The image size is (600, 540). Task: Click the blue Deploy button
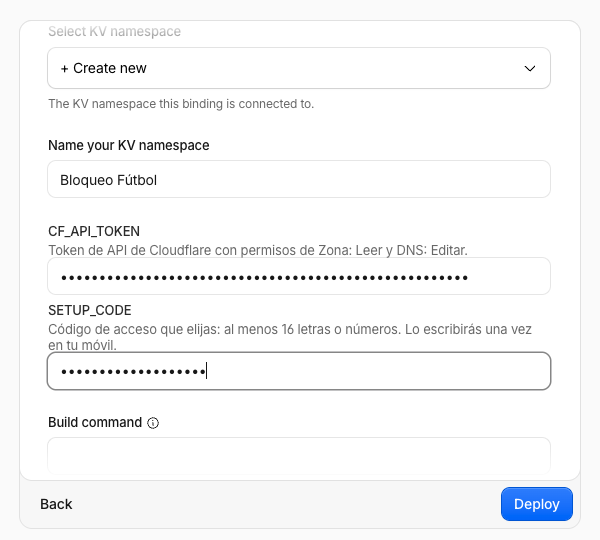coord(536,504)
